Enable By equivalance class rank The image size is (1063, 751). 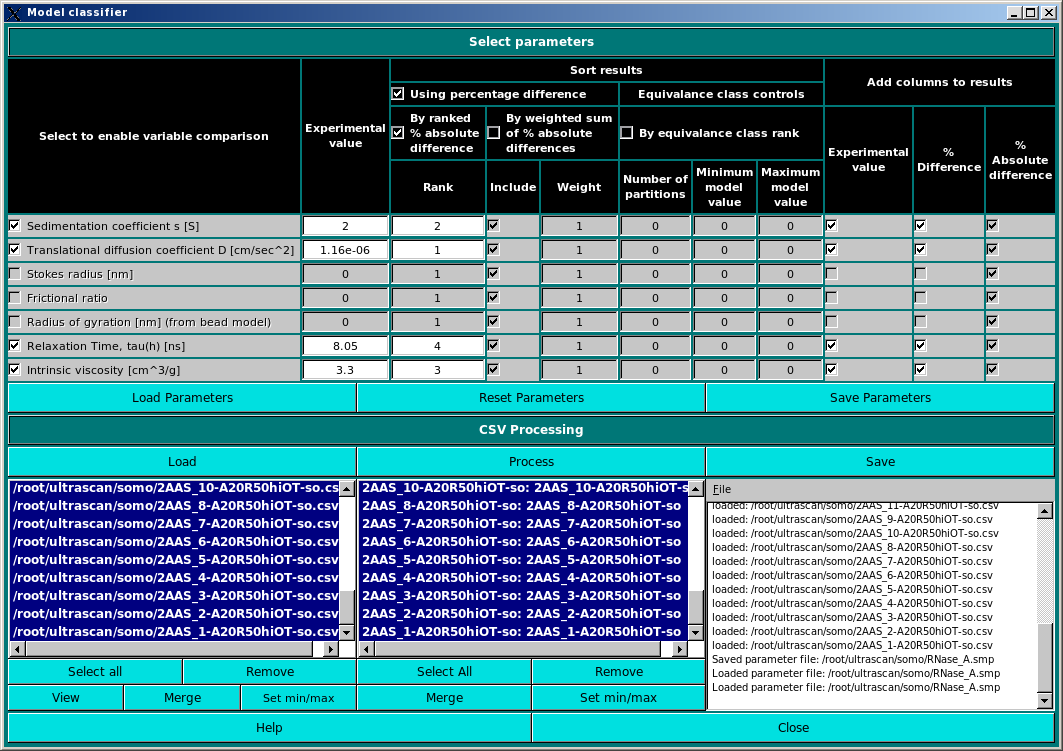point(627,131)
